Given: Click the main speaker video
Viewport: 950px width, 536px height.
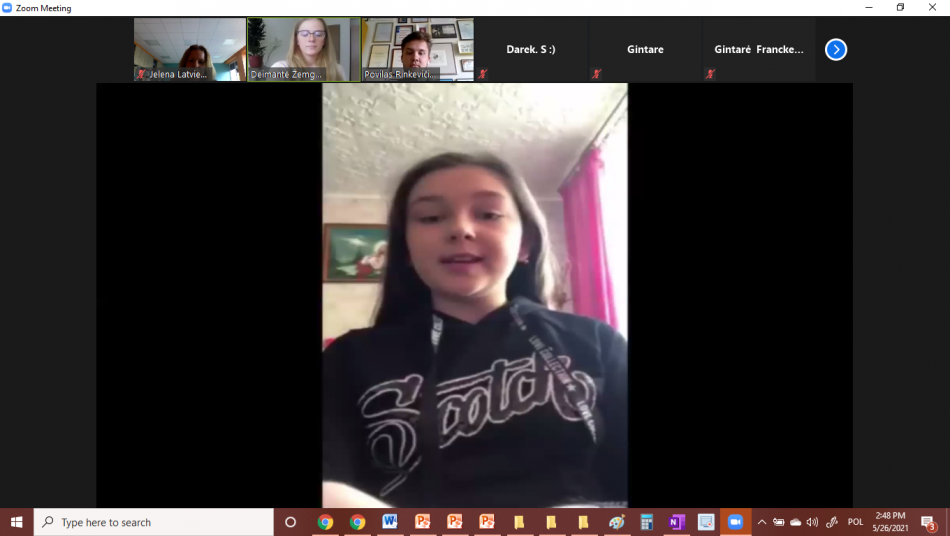Looking at the screenshot, I should (474, 295).
